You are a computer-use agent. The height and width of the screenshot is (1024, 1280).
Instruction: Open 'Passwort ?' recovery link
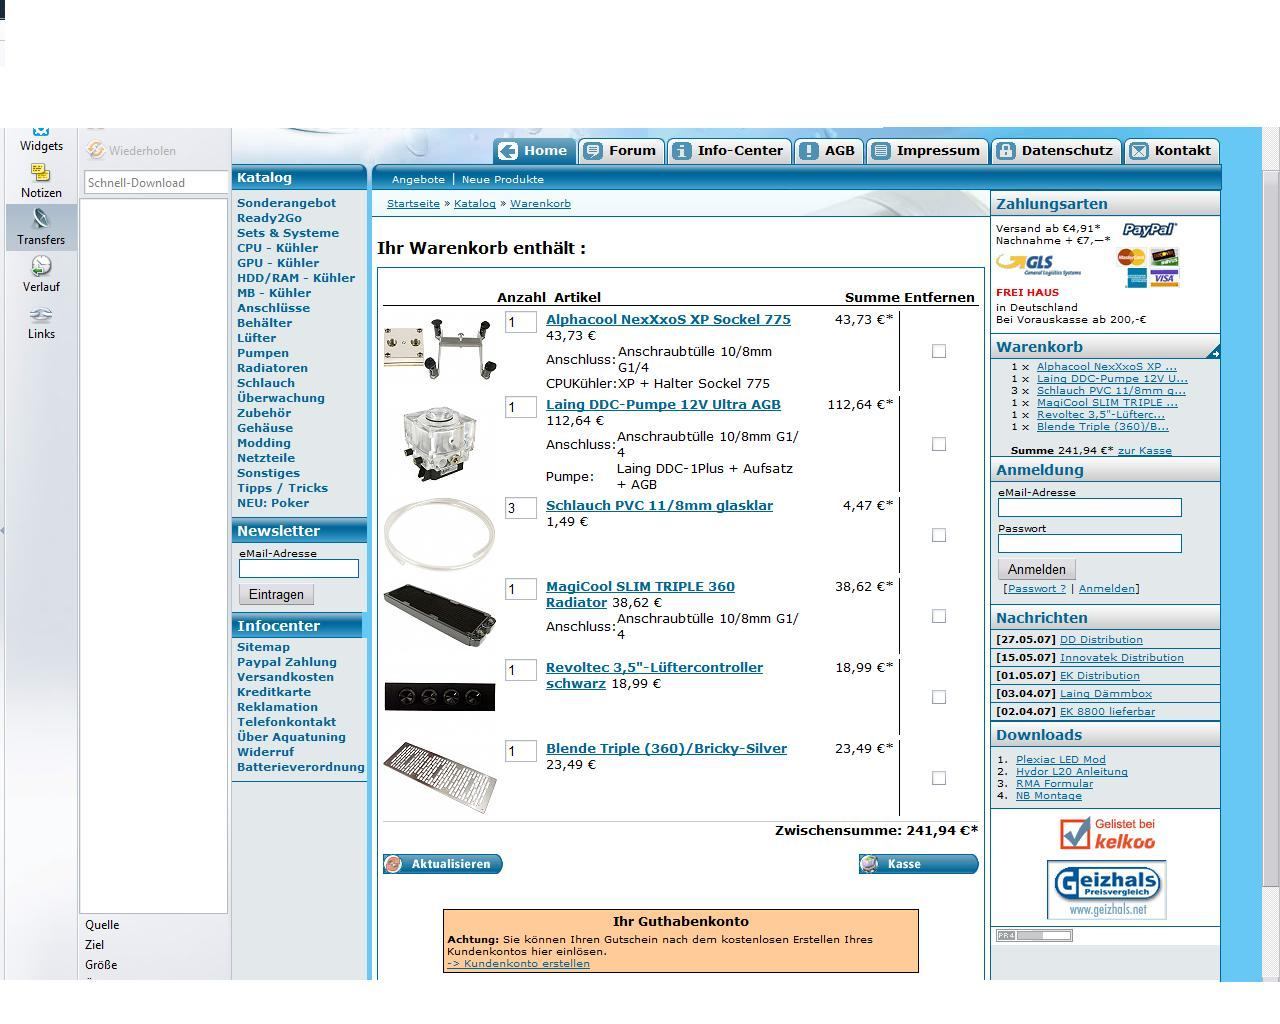(x=1037, y=589)
